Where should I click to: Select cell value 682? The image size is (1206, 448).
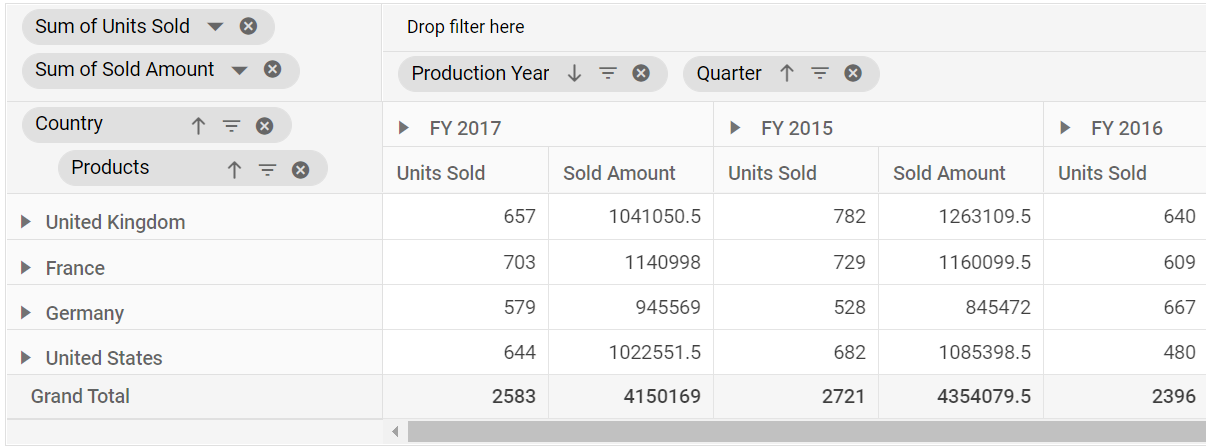pyautogui.click(x=796, y=352)
